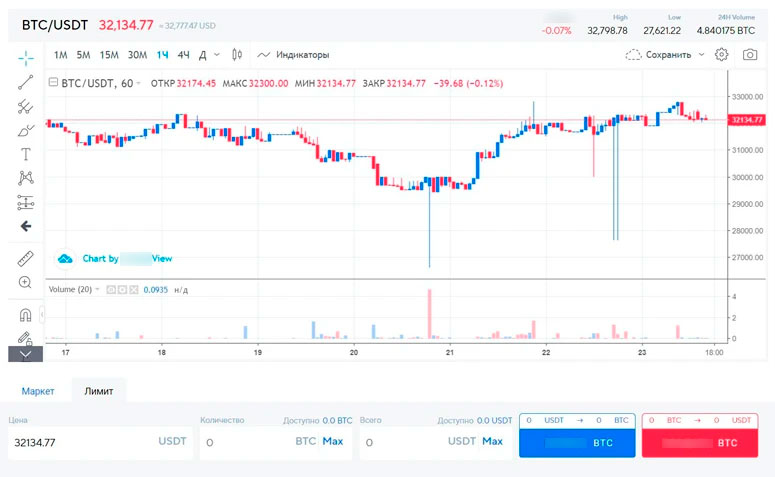Click the red sell BTC button

[700, 442]
